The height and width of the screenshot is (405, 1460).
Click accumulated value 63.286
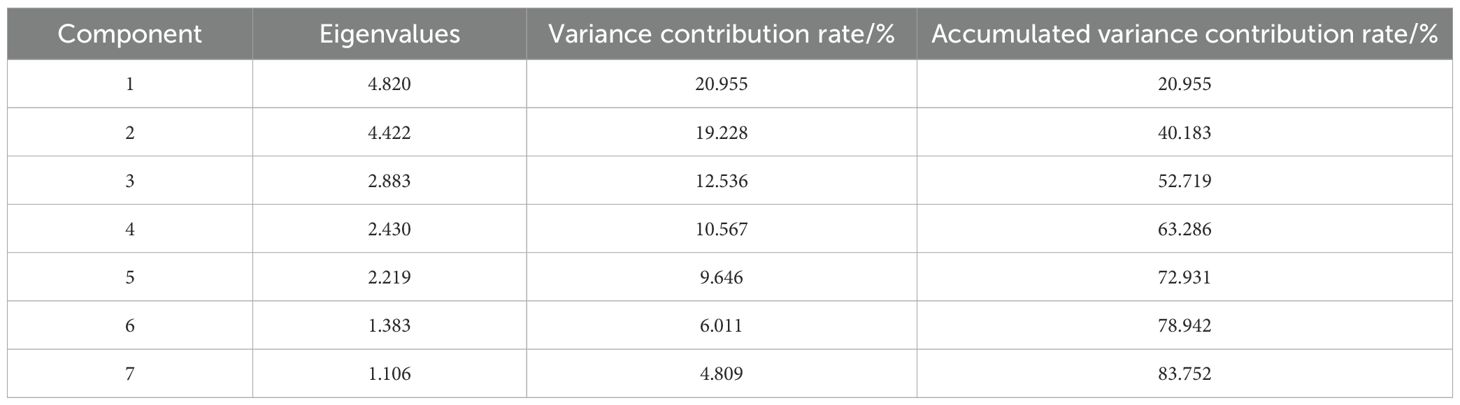pos(1184,228)
